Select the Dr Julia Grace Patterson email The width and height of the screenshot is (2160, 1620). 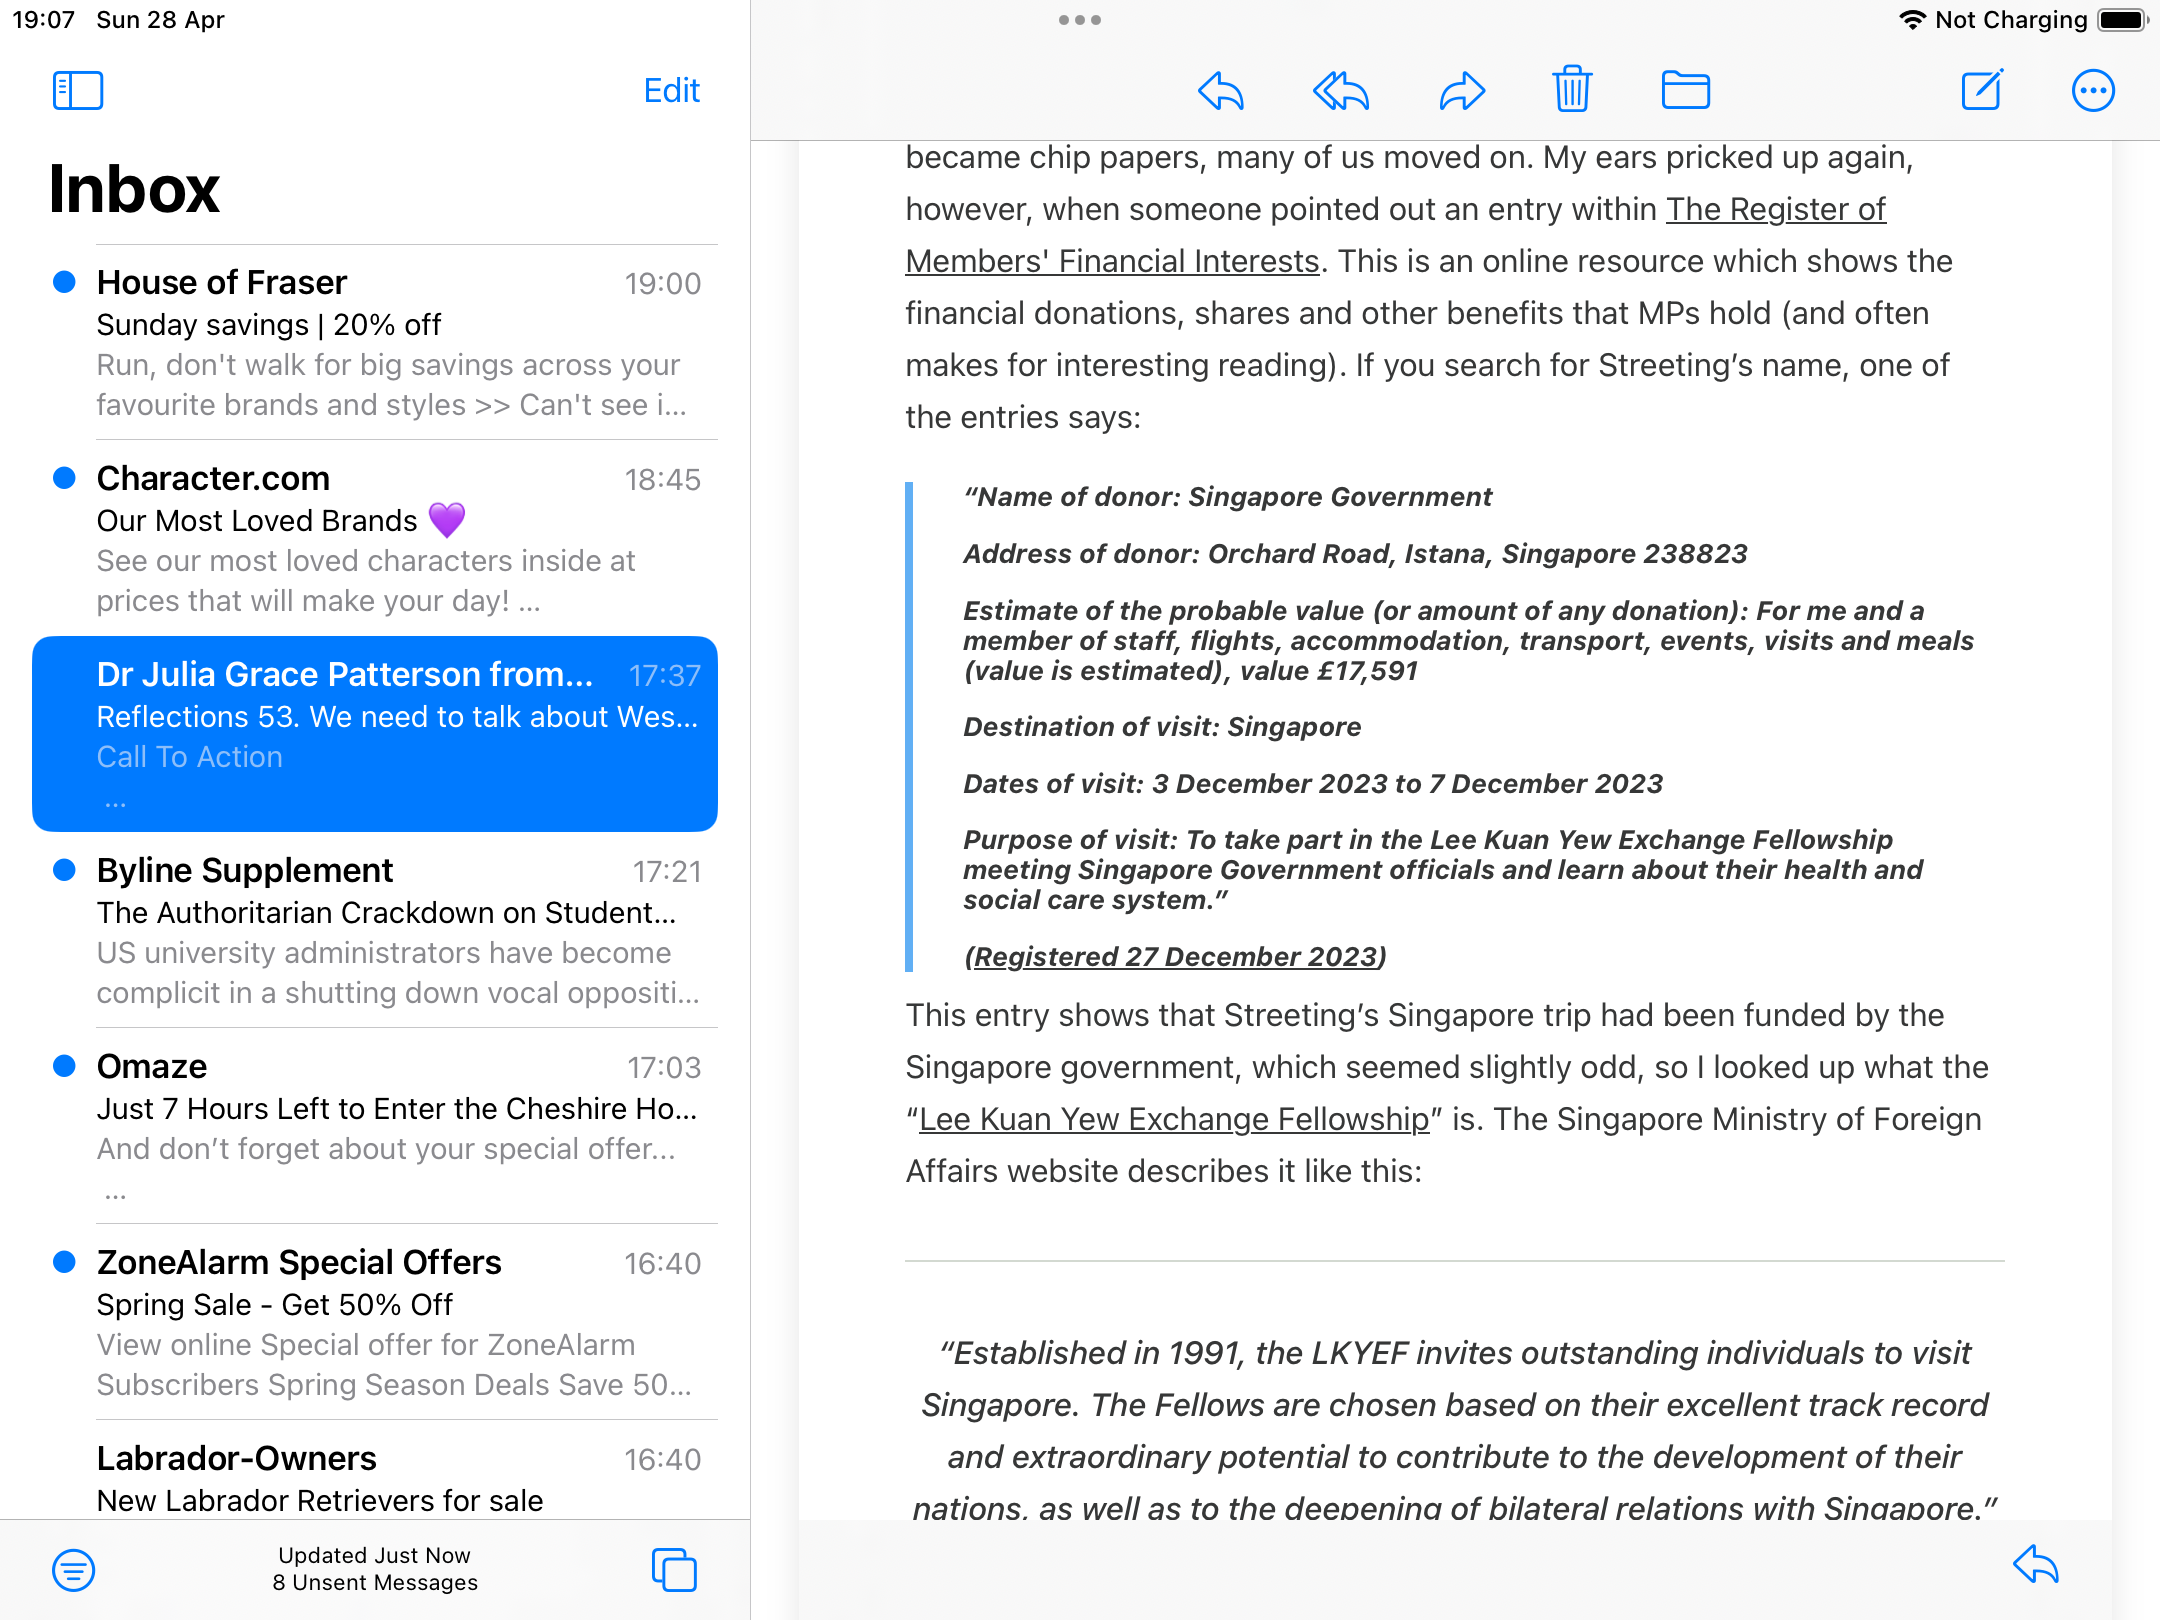pos(375,734)
